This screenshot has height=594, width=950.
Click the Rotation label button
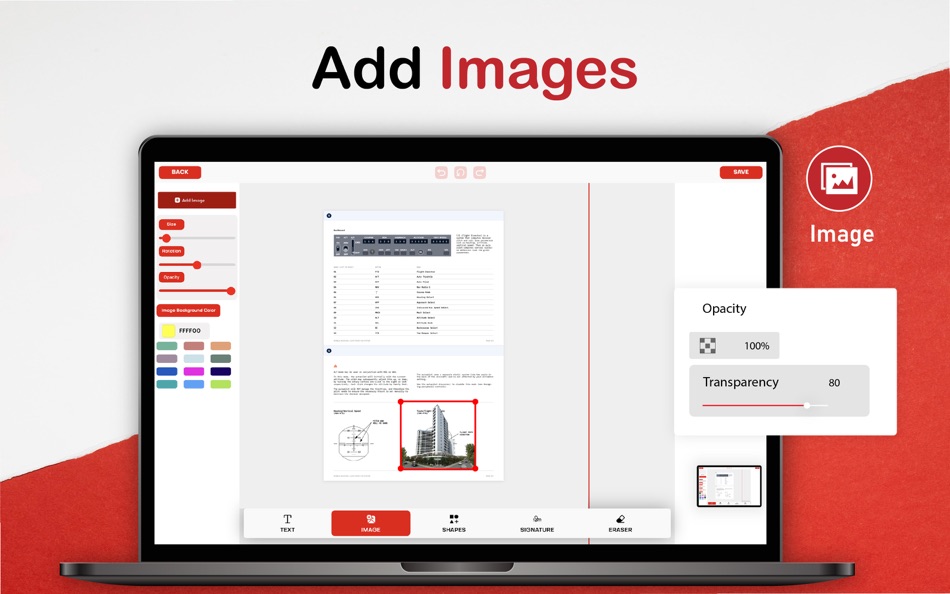[x=171, y=251]
